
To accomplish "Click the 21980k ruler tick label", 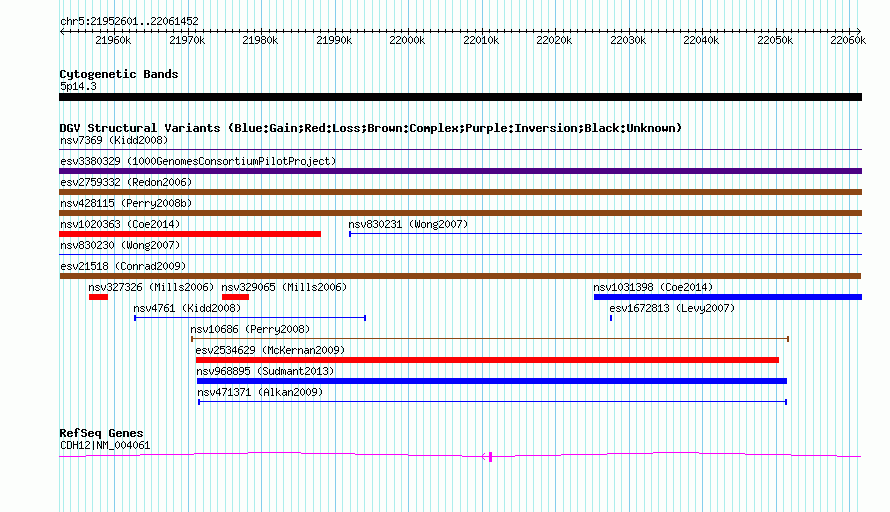I will pos(261,40).
